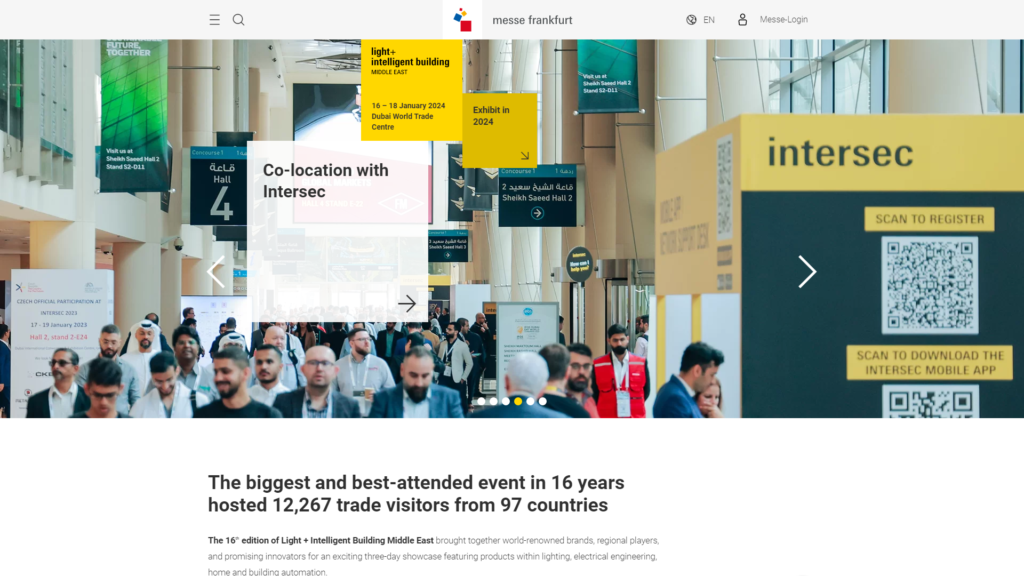Screen dimensions: 1024x576
Task: Go to home via Messe Frankfurt logo
Action: coord(462,20)
